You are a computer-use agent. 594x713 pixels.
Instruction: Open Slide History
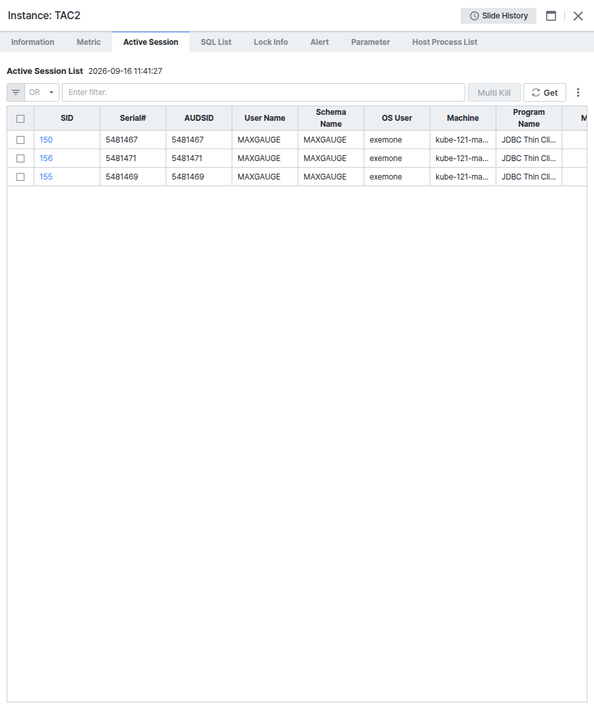coord(498,16)
